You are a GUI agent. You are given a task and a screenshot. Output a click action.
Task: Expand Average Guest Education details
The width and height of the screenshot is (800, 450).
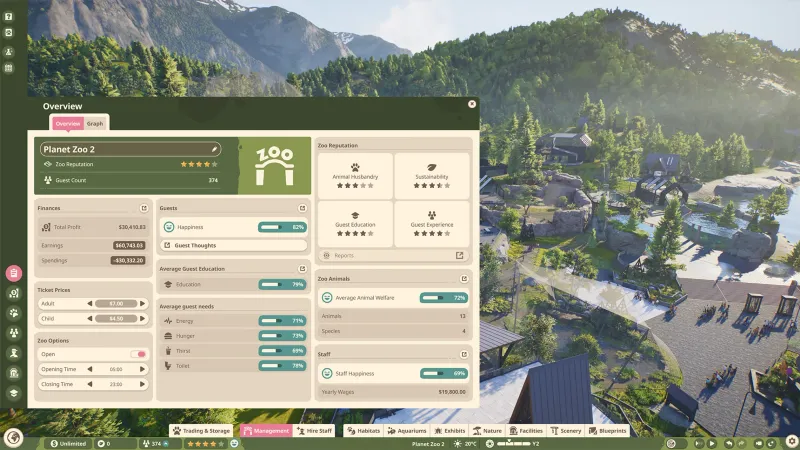(302, 268)
